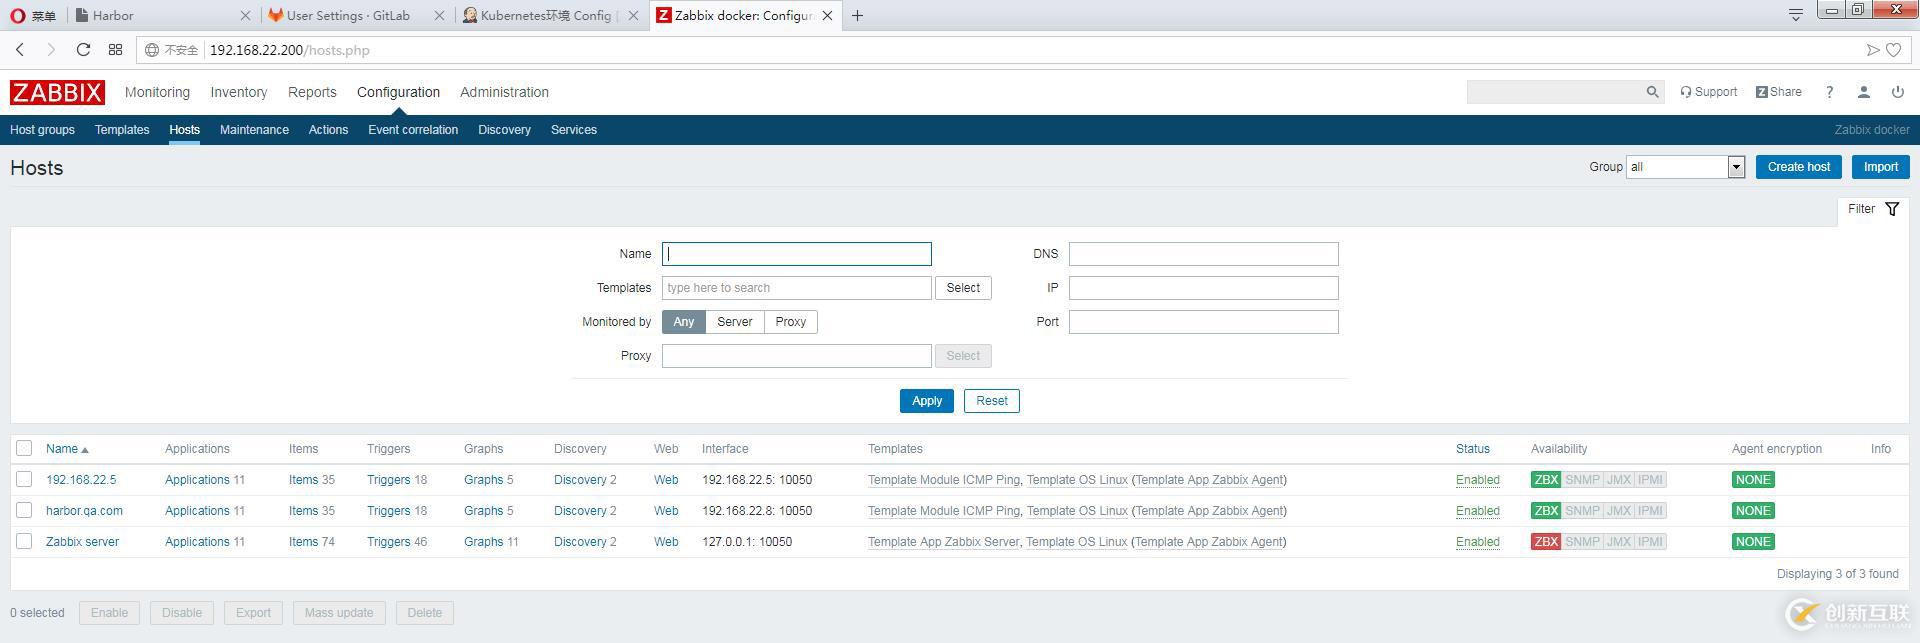The height and width of the screenshot is (643, 1920).
Task: Open Items for 192.168.22.5
Action: pos(303,480)
